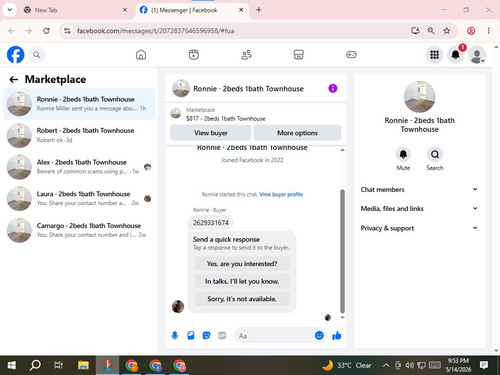
Task: Open the Gaming controller icon
Action: tap(351, 55)
